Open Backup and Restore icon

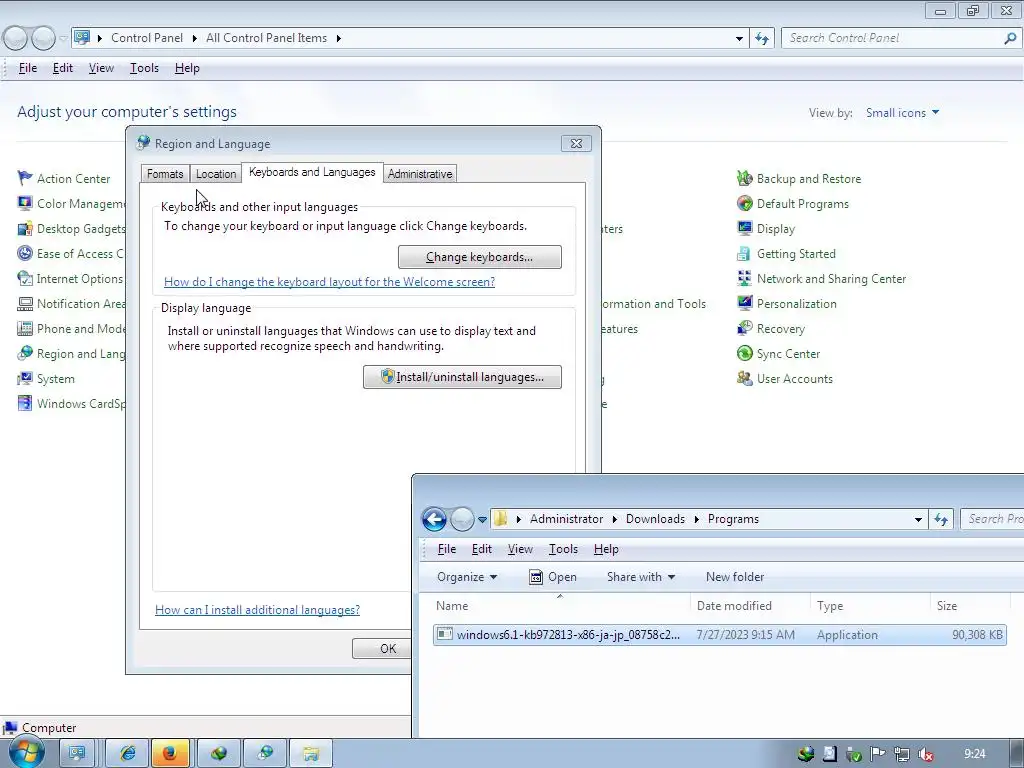[x=744, y=178]
